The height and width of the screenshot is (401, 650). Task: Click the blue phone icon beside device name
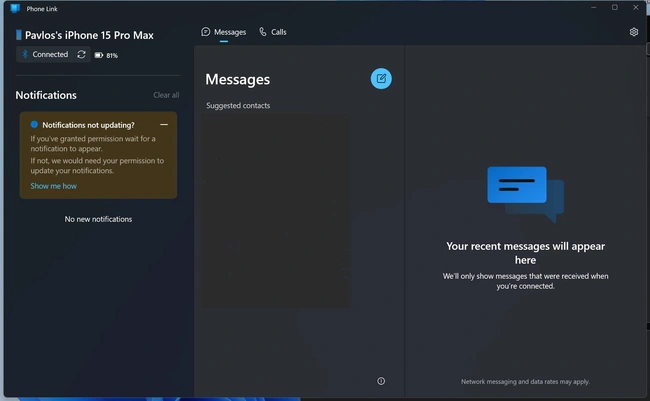[x=19, y=35]
